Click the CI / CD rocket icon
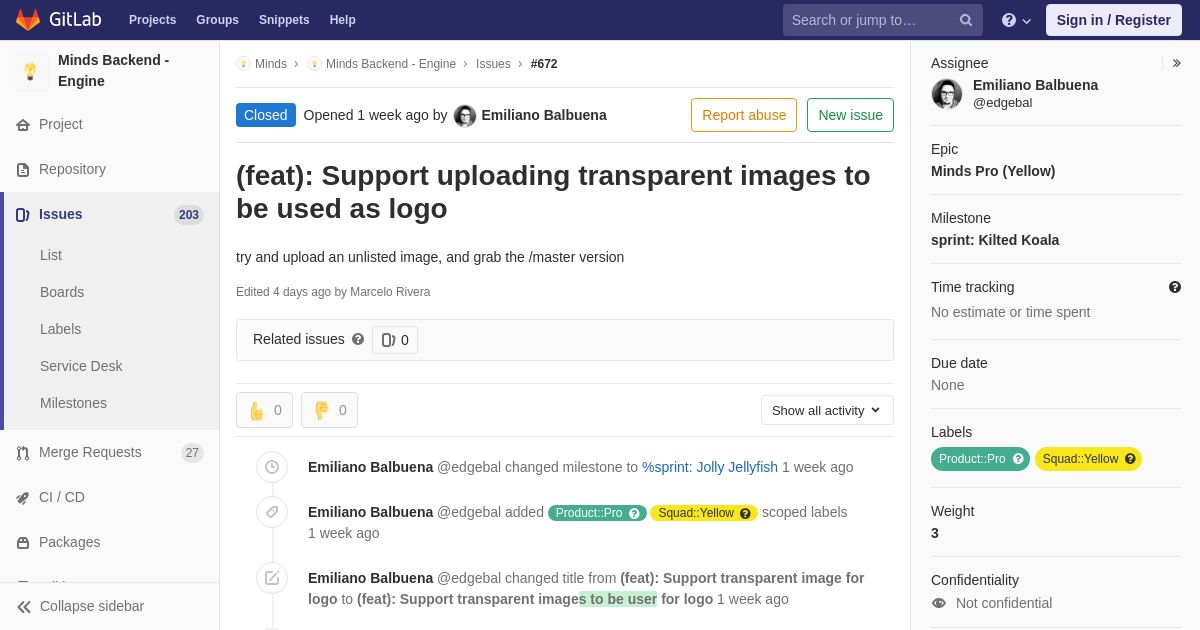Screen dimensions: 1200x630 [x=23, y=498]
